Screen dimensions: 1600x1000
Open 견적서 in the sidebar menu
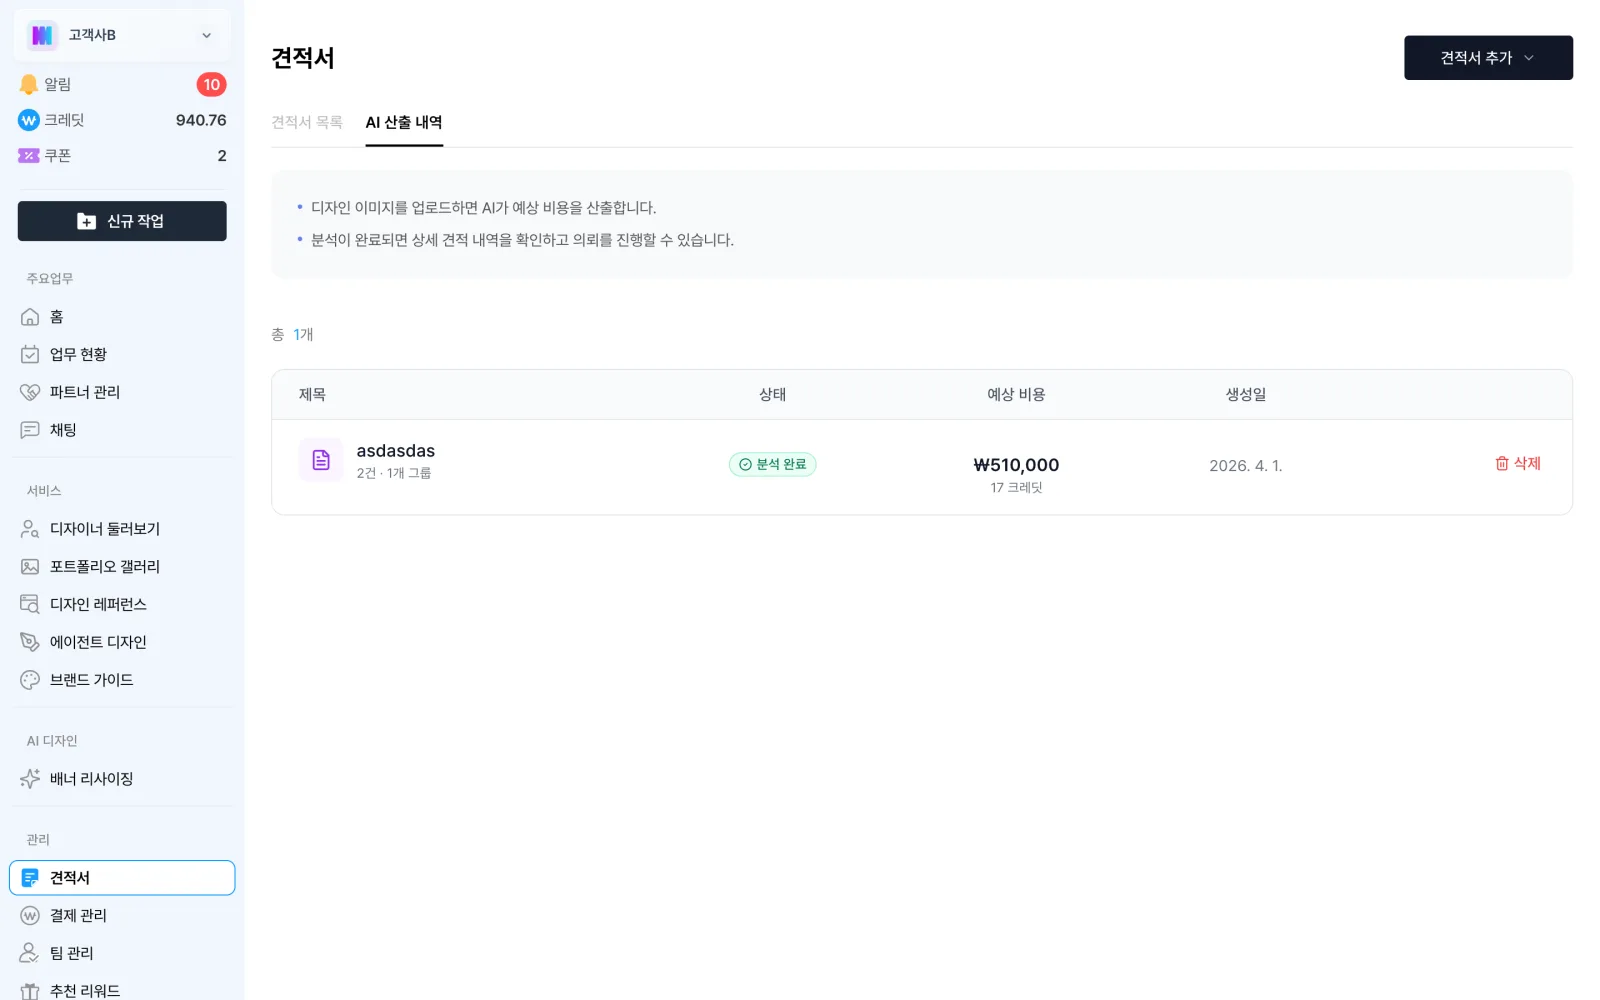pyautogui.click(x=122, y=878)
